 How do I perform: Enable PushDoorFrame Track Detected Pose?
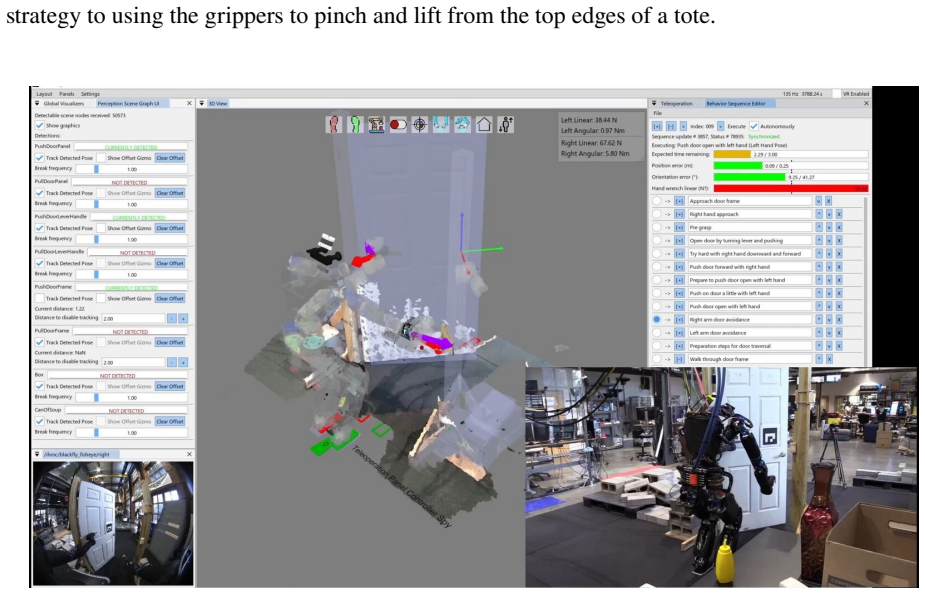click(40, 298)
